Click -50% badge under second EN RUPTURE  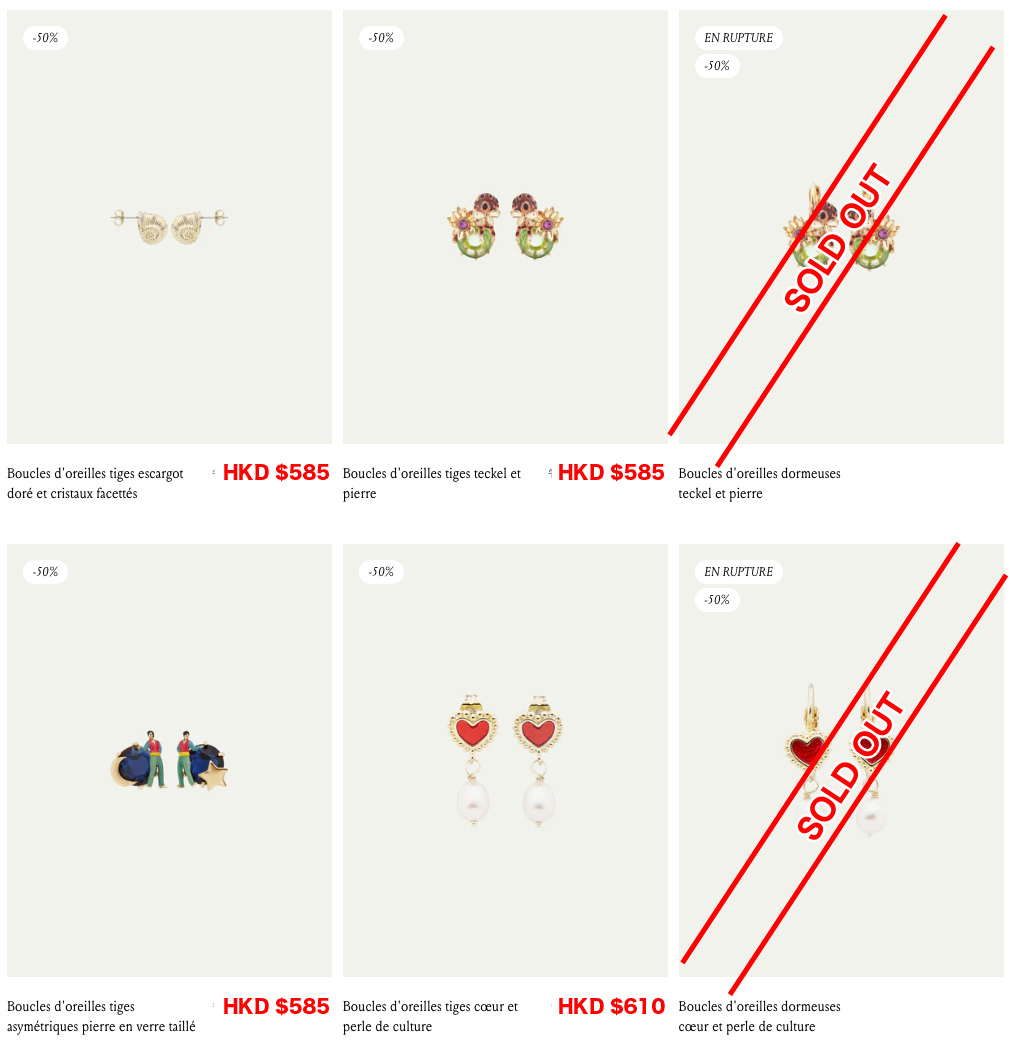pos(717,600)
